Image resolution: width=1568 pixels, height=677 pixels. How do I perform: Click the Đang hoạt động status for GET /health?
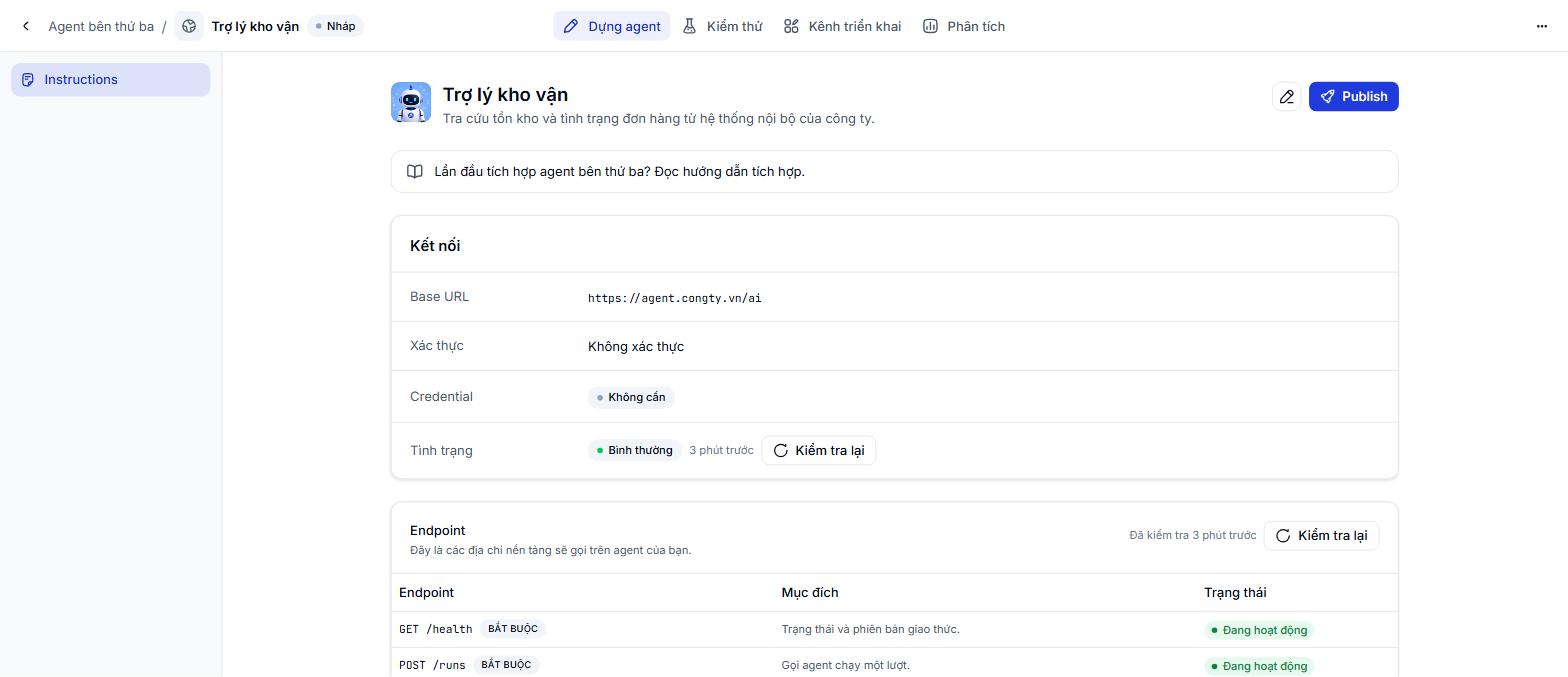(1259, 630)
